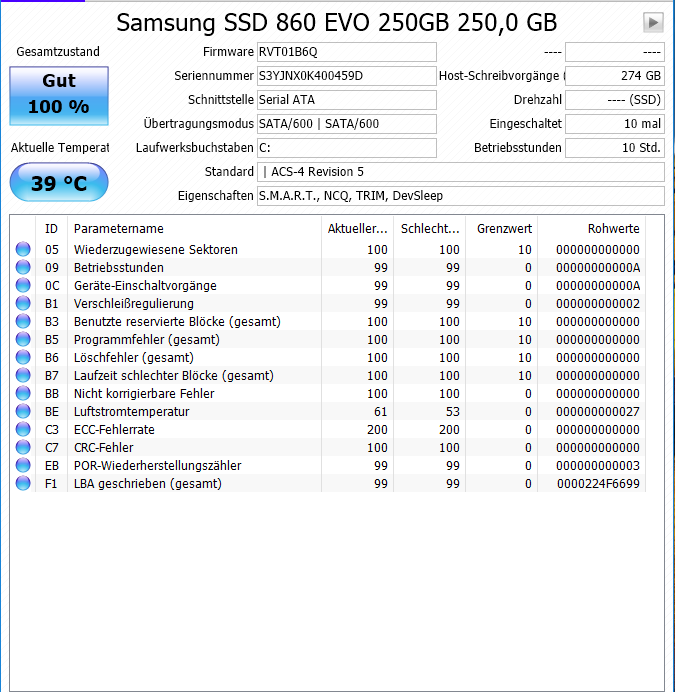Sort by the ID column header

(51, 229)
